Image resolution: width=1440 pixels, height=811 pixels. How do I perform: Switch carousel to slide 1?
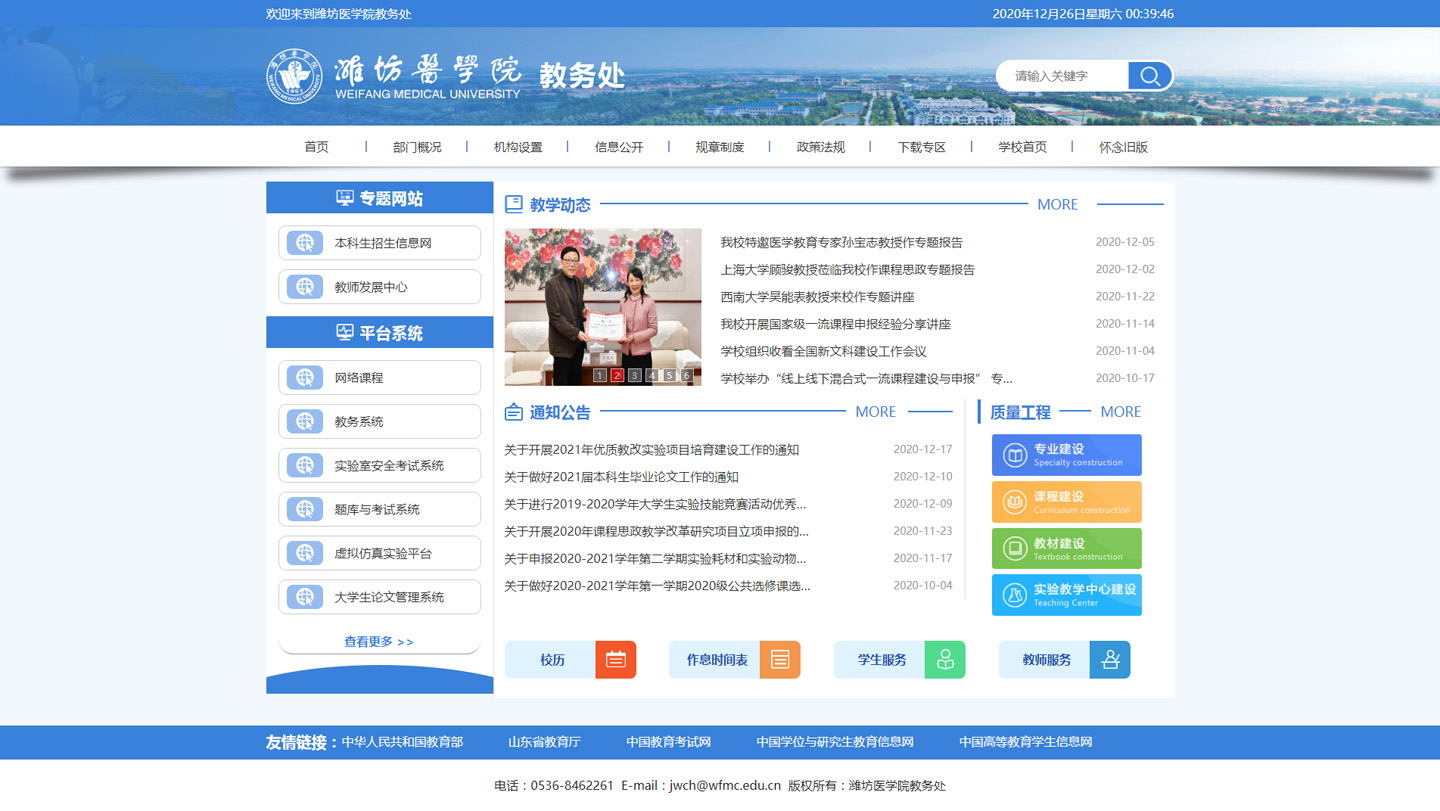click(600, 376)
